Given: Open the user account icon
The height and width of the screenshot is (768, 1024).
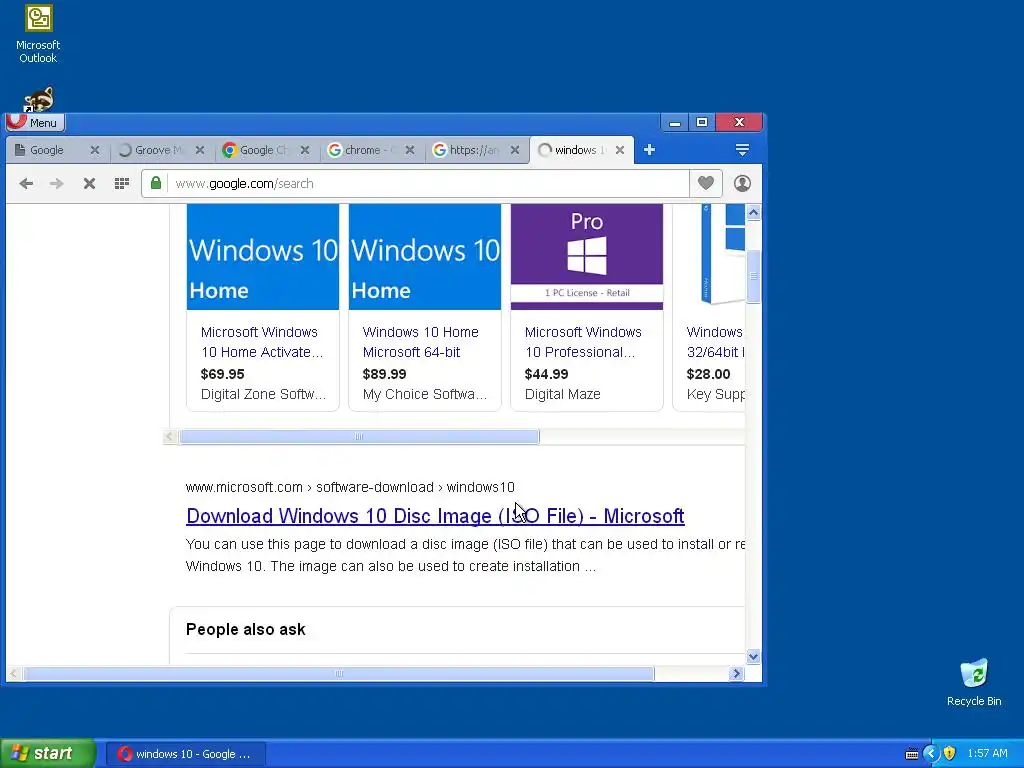Looking at the screenshot, I should [742, 184].
